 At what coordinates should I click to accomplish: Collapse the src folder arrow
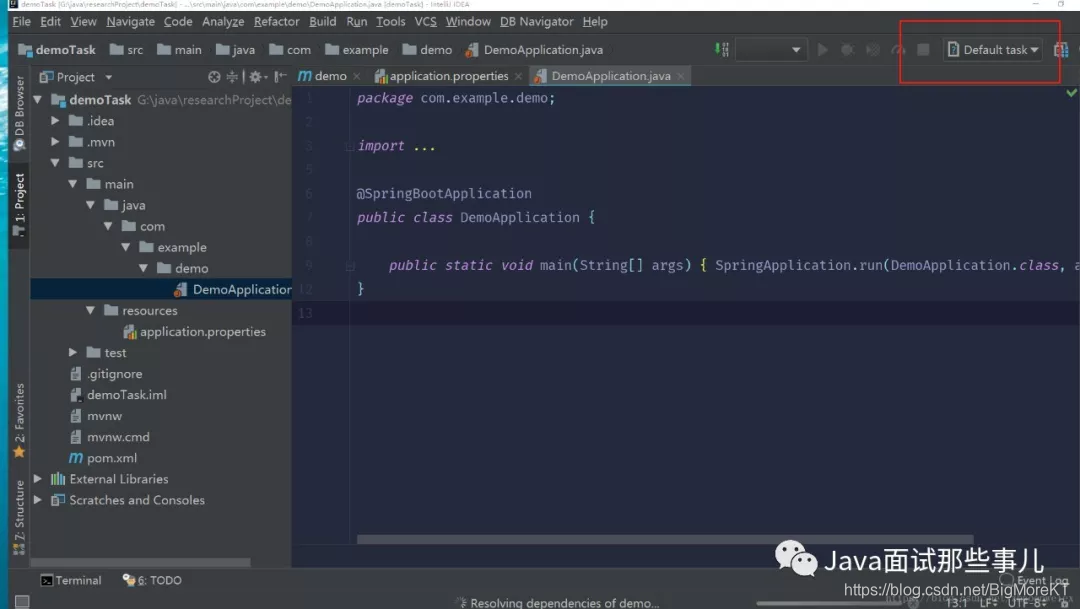55,163
